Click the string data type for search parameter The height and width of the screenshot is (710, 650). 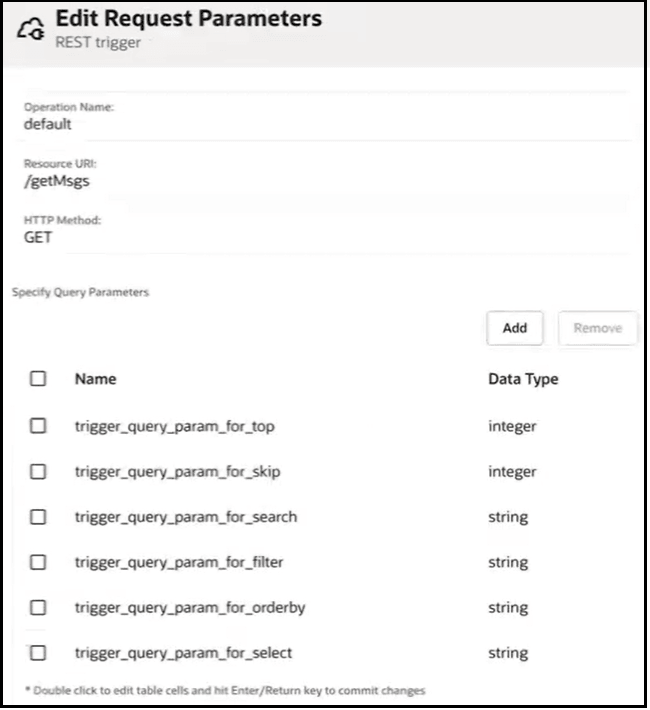pyautogui.click(x=508, y=517)
